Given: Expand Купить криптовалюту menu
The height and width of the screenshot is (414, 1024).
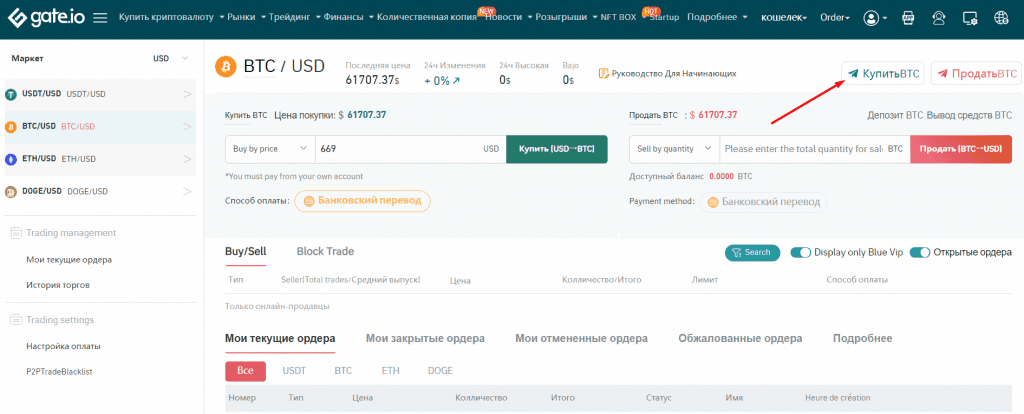Looking at the screenshot, I should point(171,18).
